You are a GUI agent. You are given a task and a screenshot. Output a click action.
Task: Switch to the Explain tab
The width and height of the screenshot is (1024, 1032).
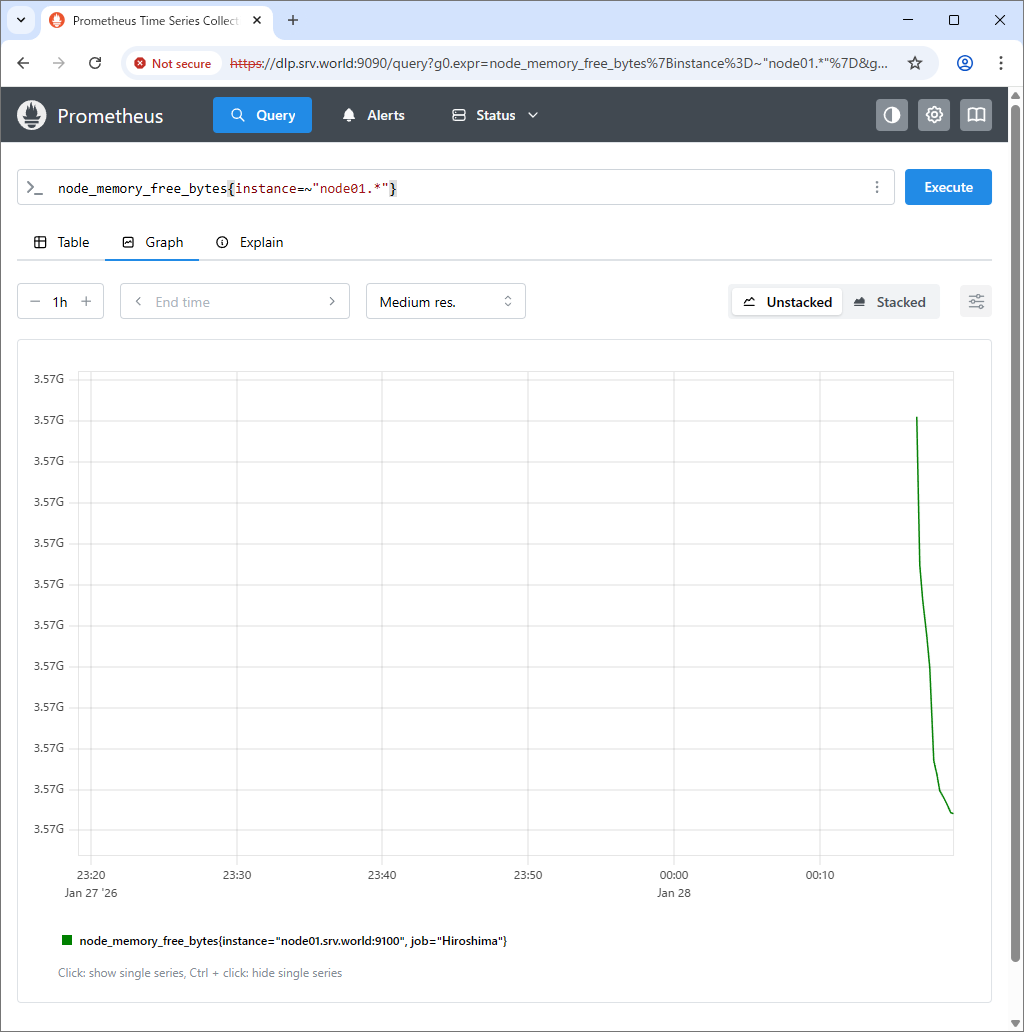tap(249, 242)
